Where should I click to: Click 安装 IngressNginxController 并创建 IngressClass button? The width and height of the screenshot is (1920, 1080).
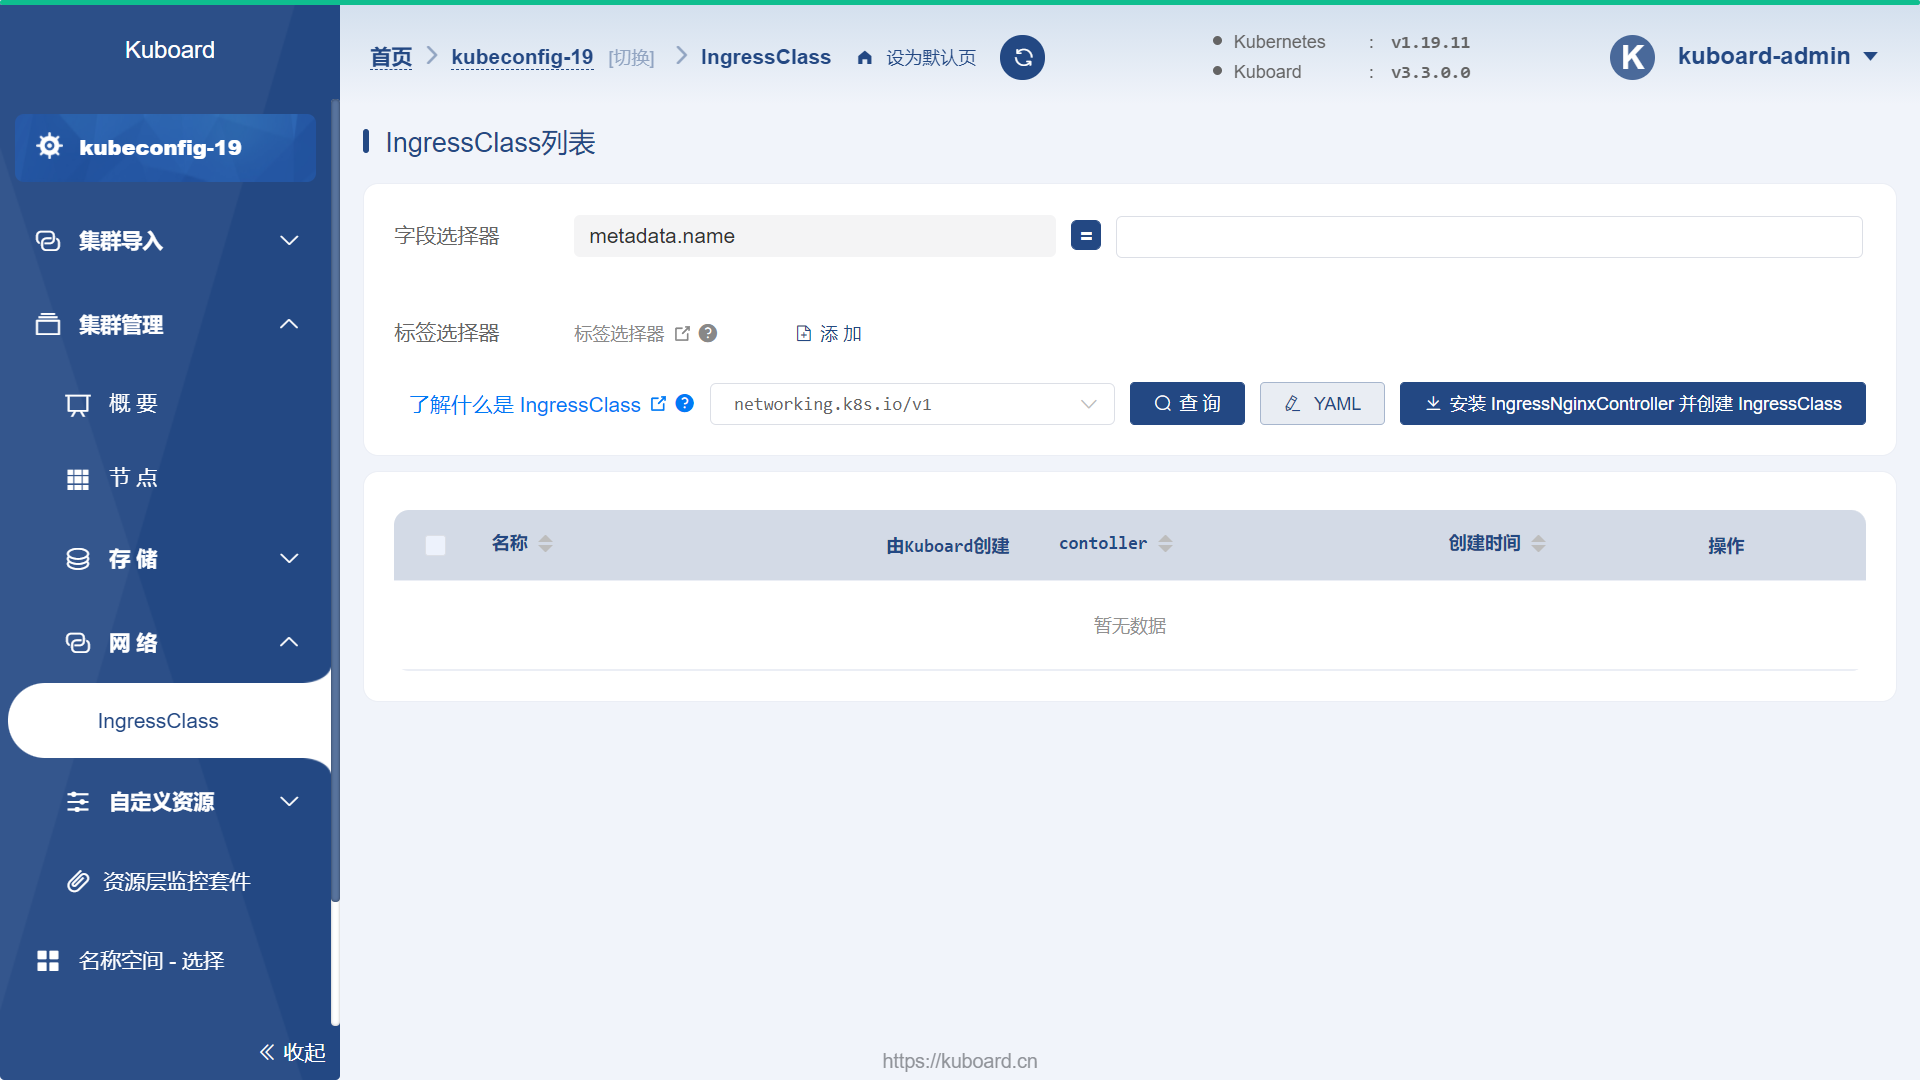[1632, 403]
